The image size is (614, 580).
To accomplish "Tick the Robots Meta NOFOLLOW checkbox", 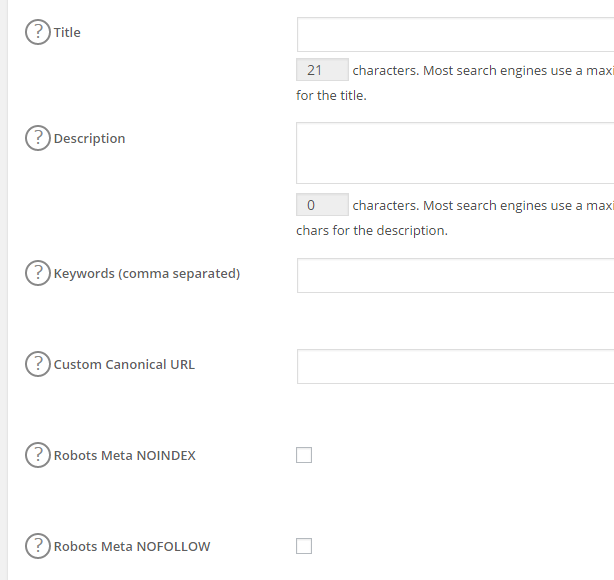I will pyautogui.click(x=304, y=546).
